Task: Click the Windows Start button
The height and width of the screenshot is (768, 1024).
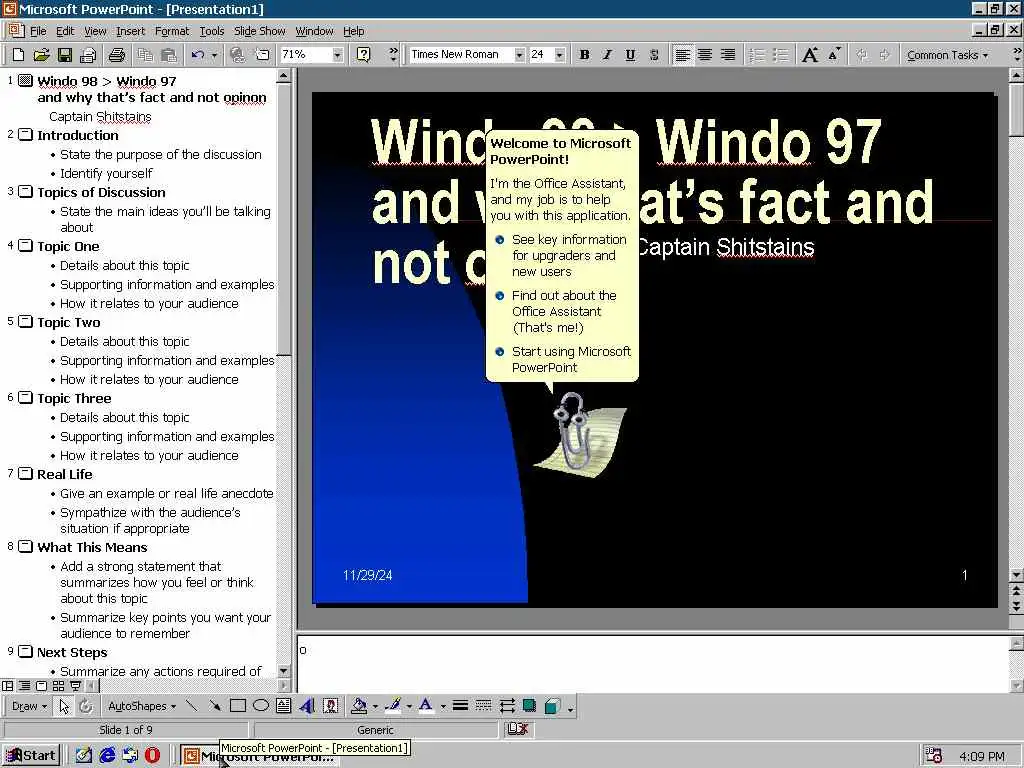Action: pos(31,755)
